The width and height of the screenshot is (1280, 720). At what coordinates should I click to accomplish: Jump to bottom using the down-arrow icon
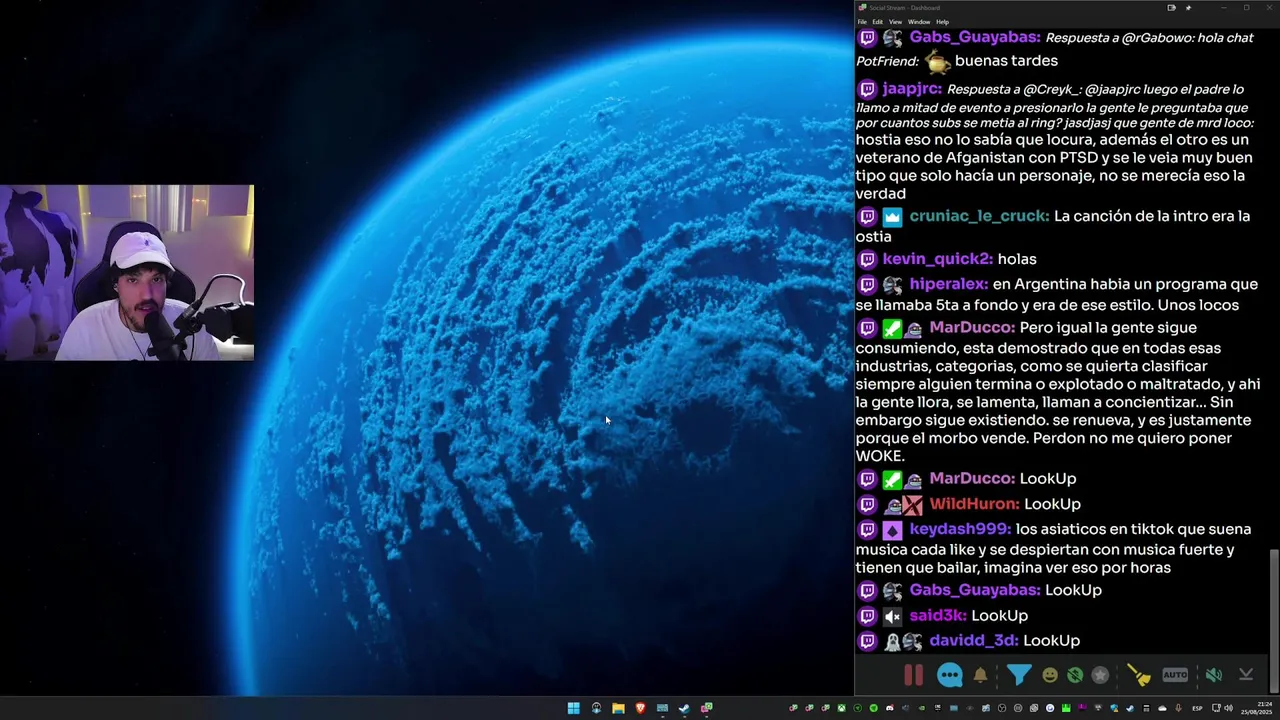click(x=1246, y=675)
